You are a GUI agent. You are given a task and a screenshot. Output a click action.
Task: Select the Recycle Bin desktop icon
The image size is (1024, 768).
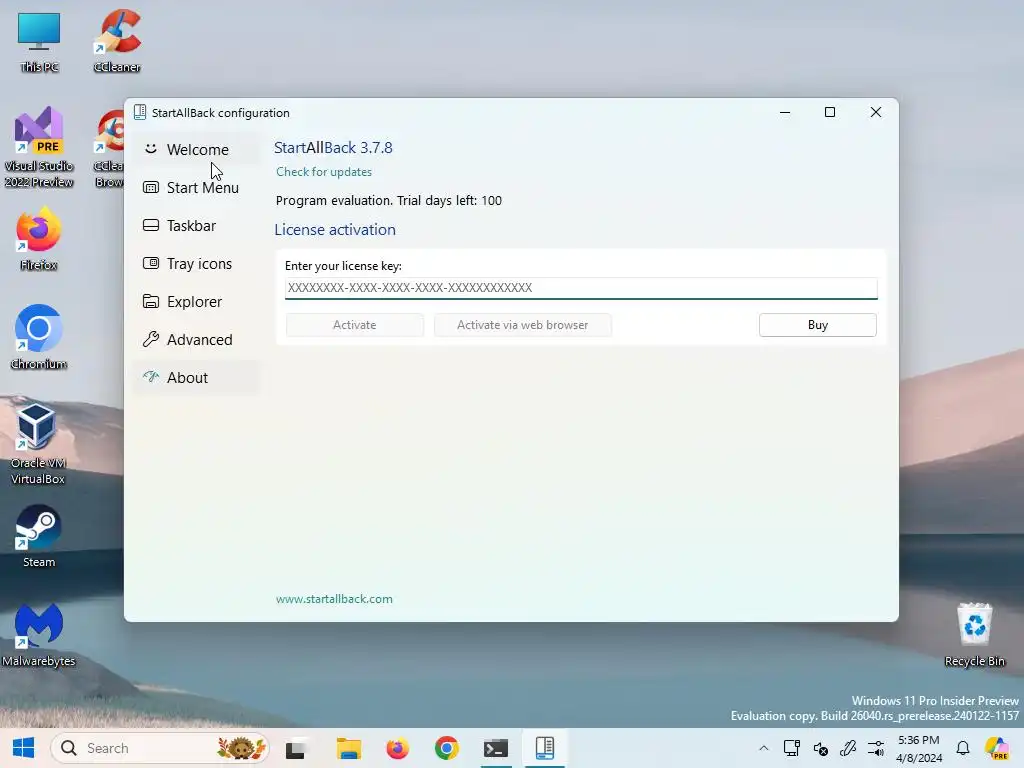click(x=974, y=635)
